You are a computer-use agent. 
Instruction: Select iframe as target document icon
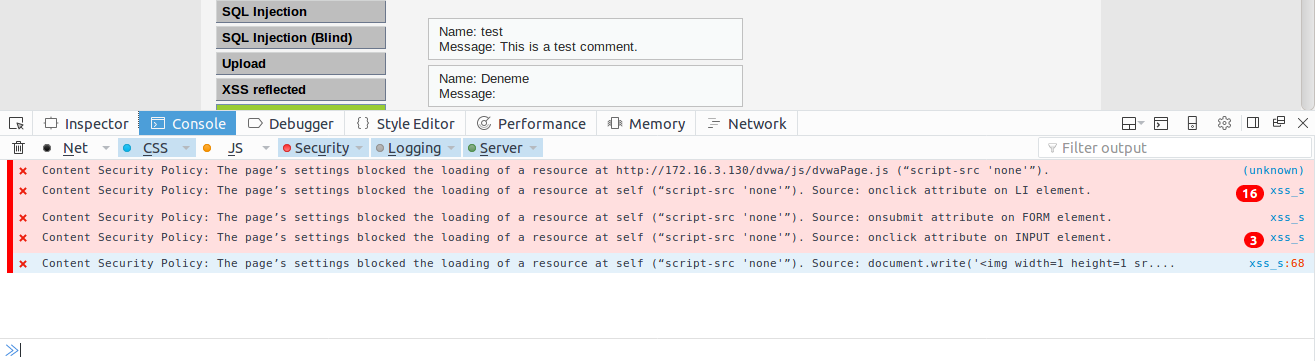click(x=1133, y=123)
